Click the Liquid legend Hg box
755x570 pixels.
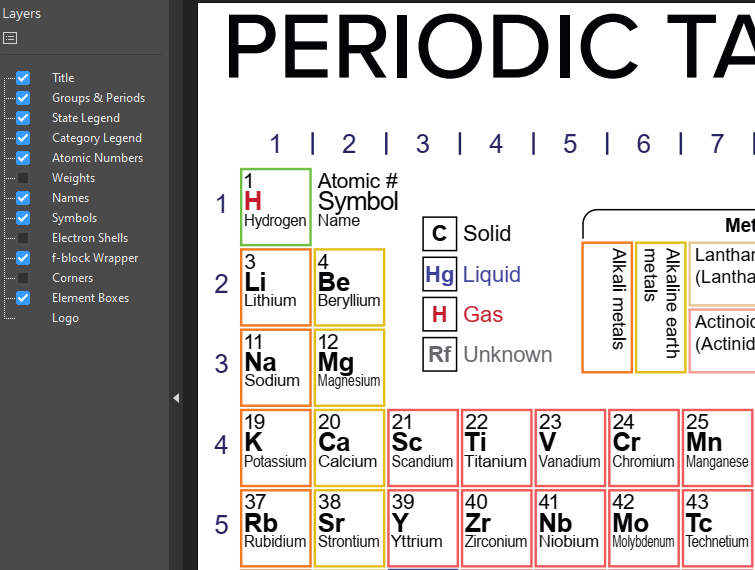coord(440,274)
